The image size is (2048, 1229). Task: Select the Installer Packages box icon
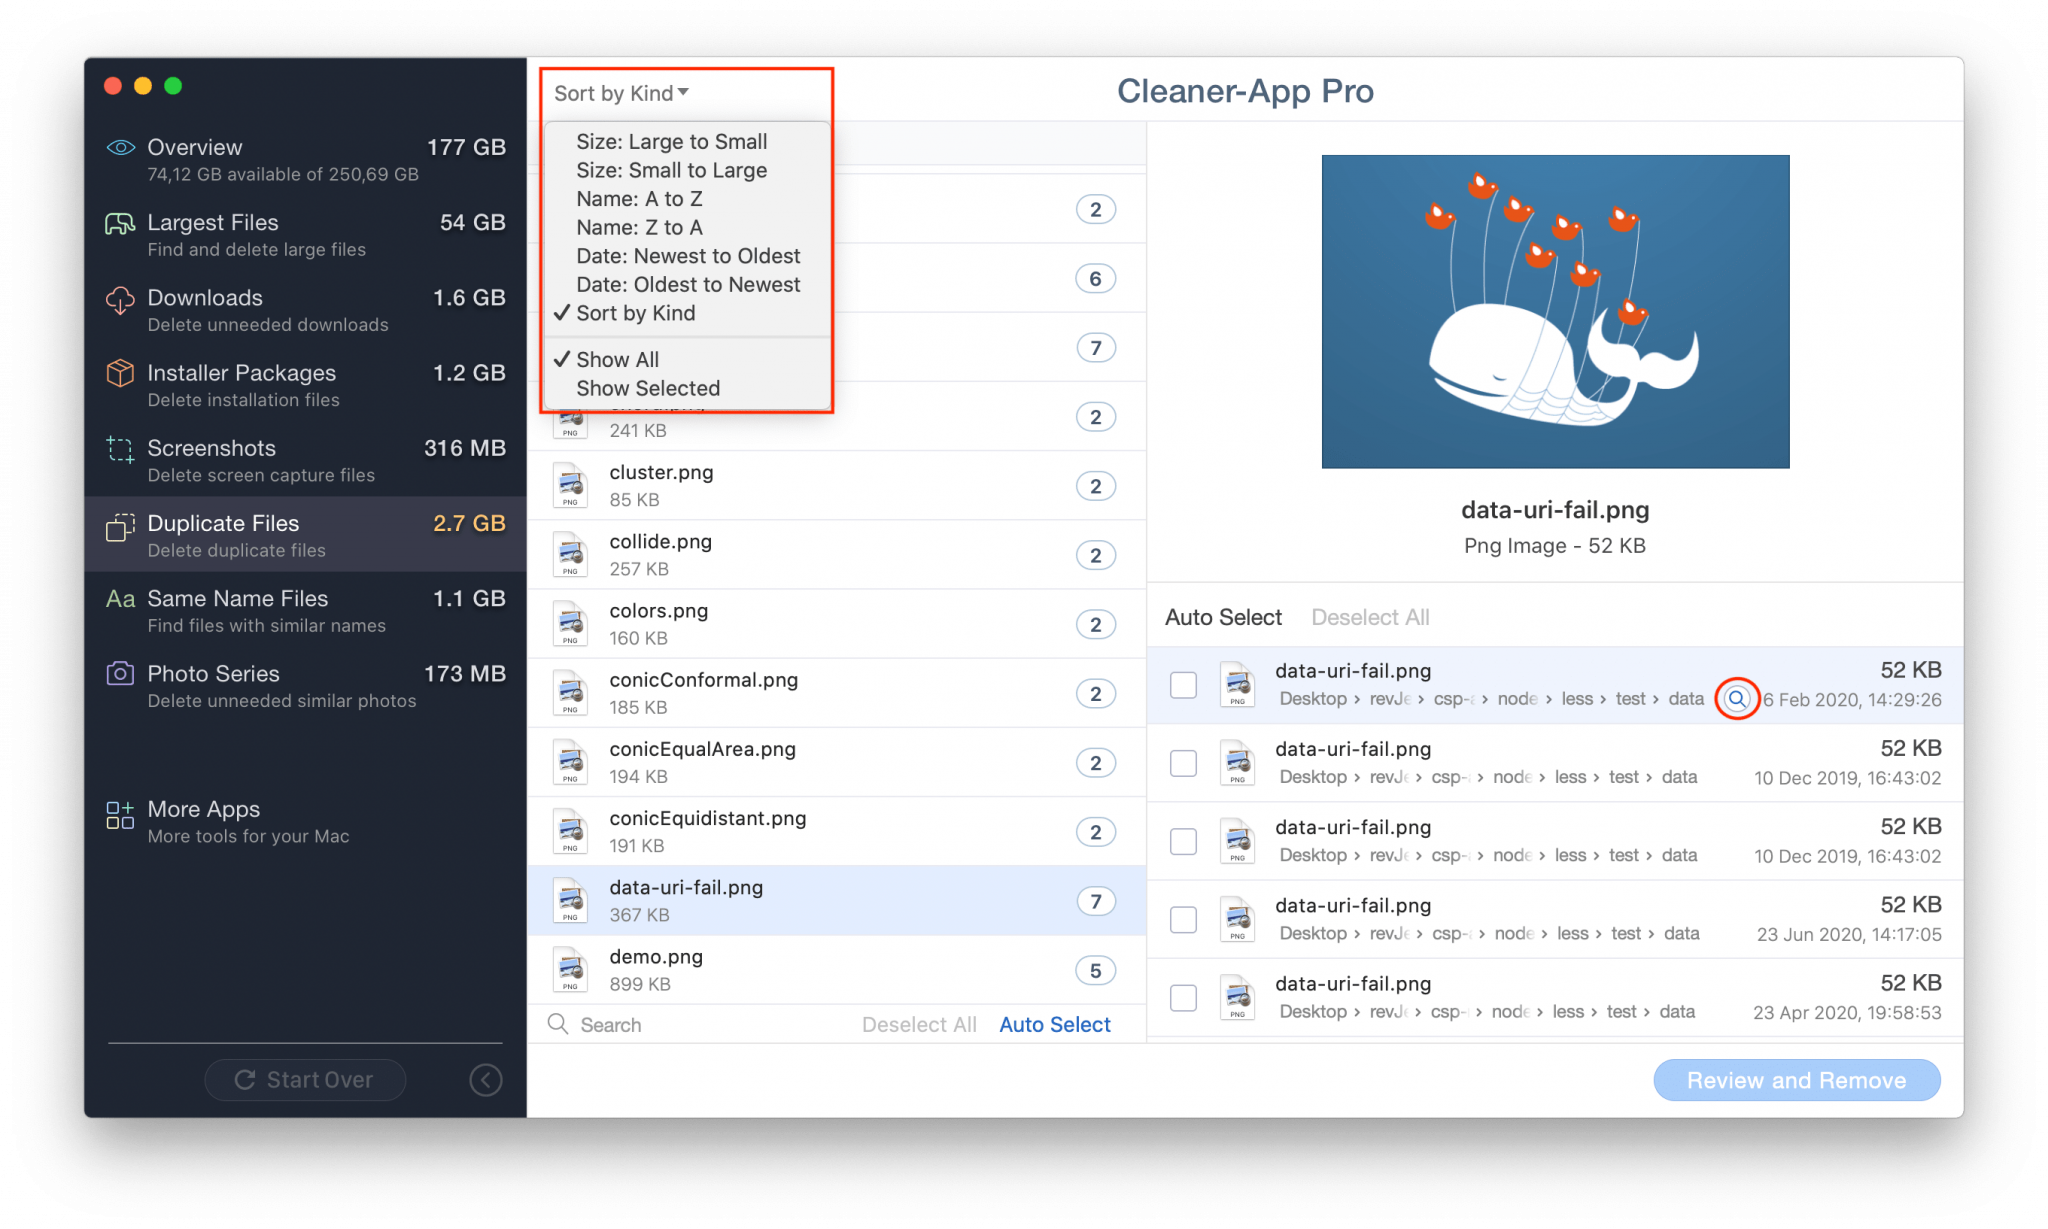119,373
